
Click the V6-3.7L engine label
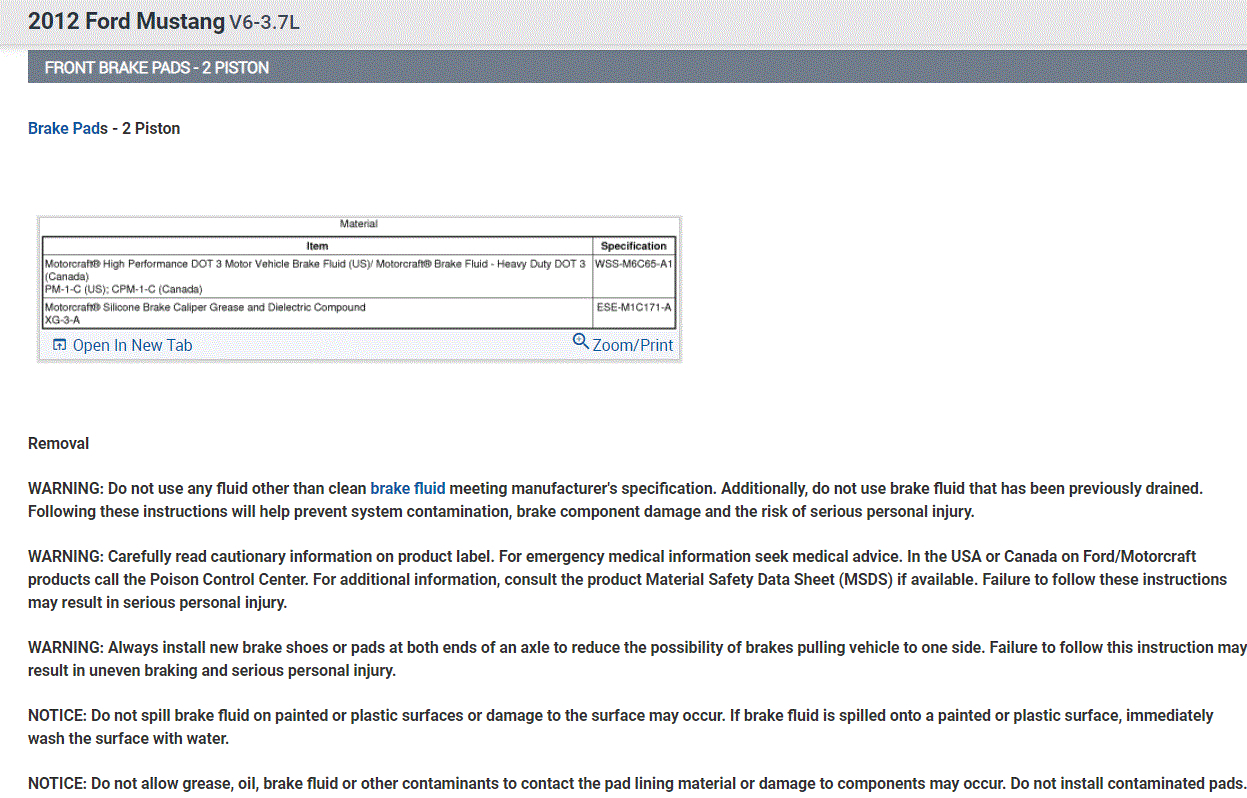(264, 22)
